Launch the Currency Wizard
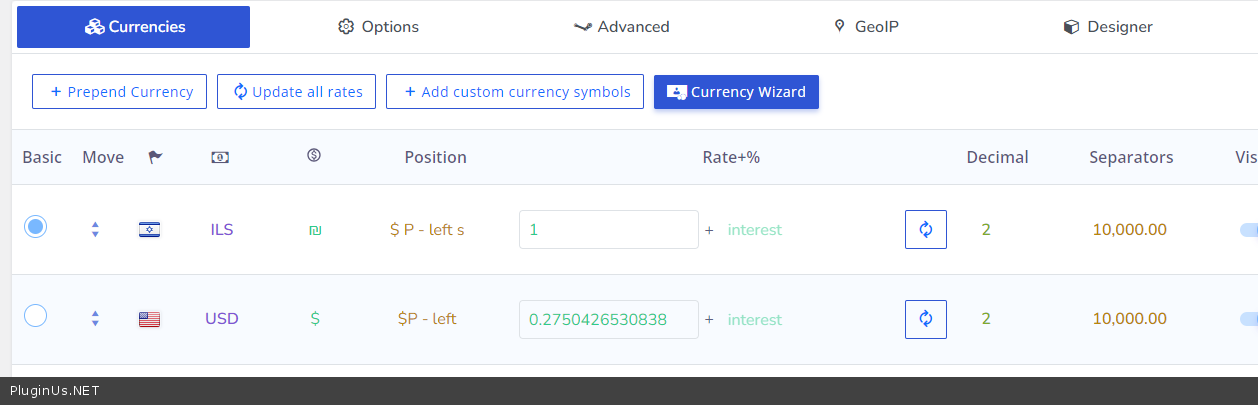This screenshot has width=1258, height=405. [x=736, y=92]
